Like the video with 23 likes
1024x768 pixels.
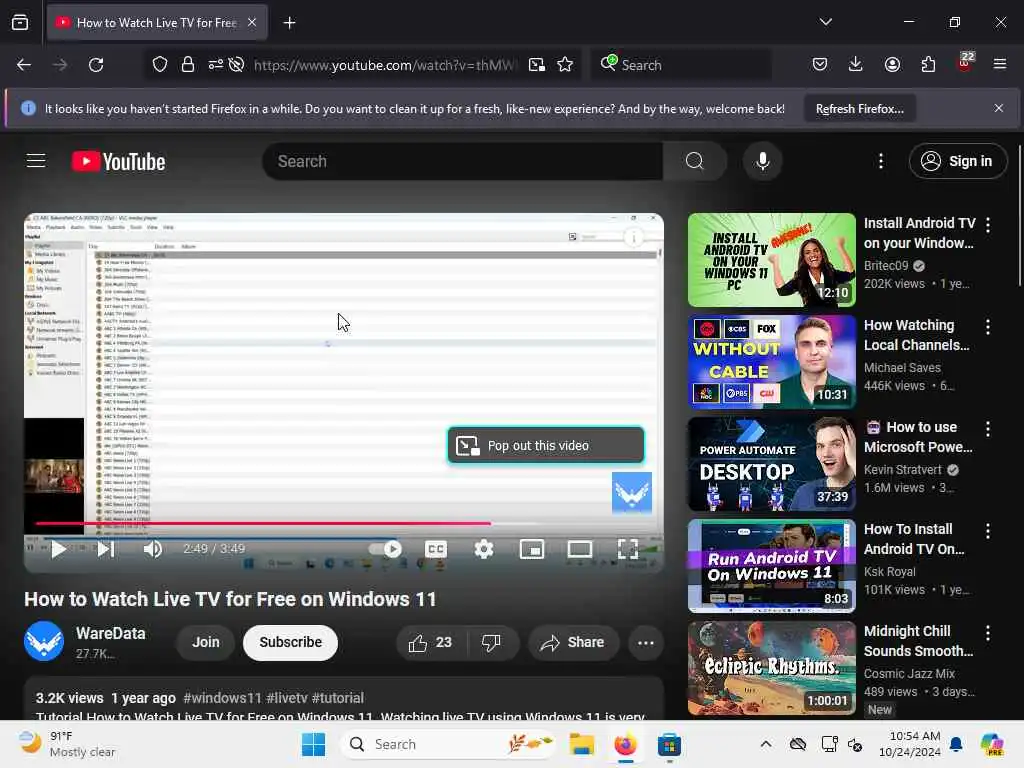pyautogui.click(x=432, y=643)
